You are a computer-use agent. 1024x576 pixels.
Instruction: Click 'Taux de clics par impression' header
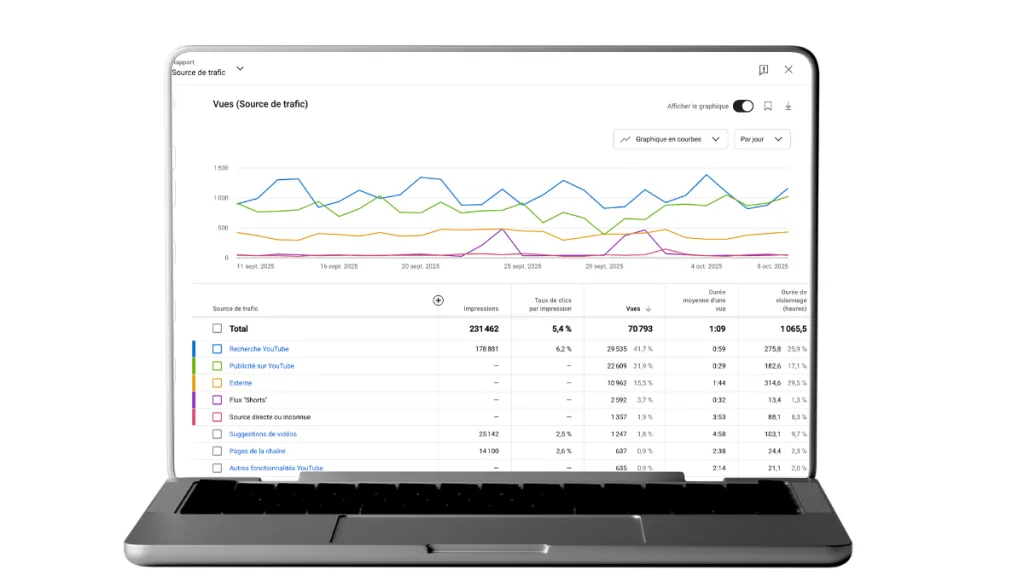click(x=549, y=304)
